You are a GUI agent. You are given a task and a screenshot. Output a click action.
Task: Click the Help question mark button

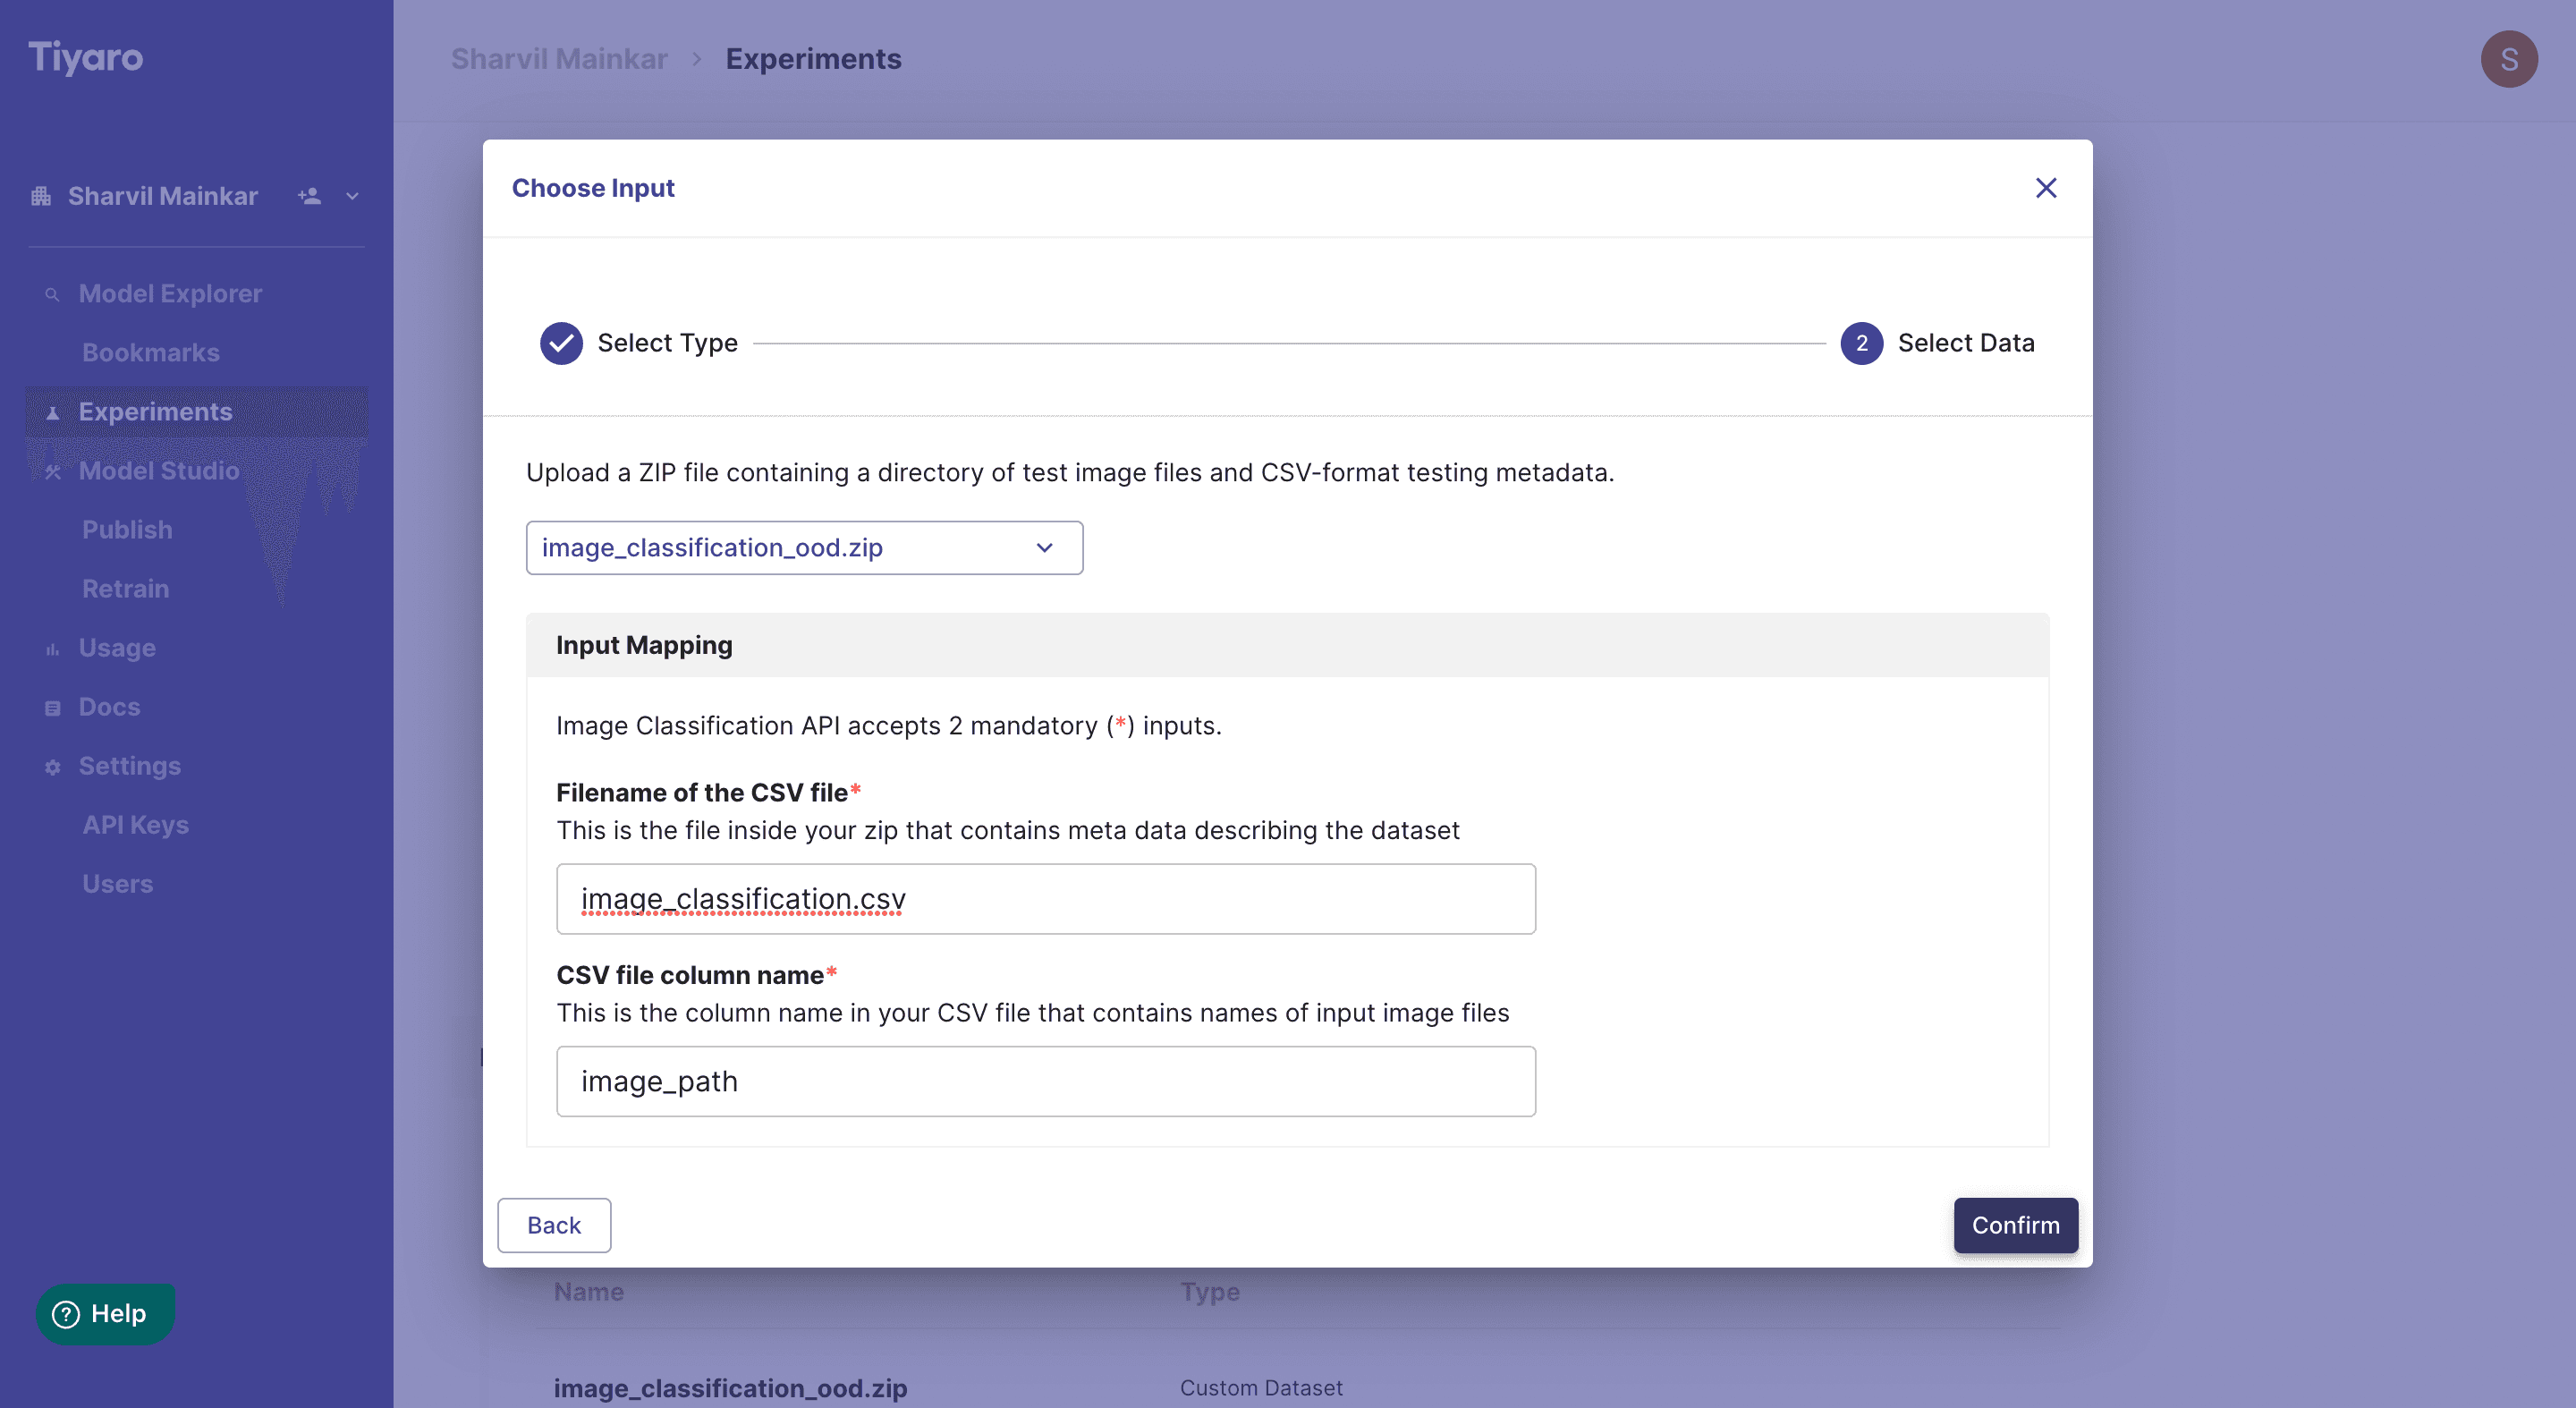point(105,1314)
